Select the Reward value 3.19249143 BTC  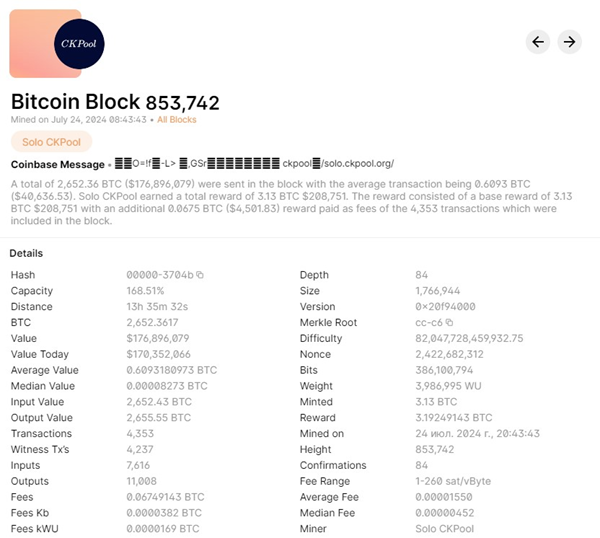[x=453, y=418]
